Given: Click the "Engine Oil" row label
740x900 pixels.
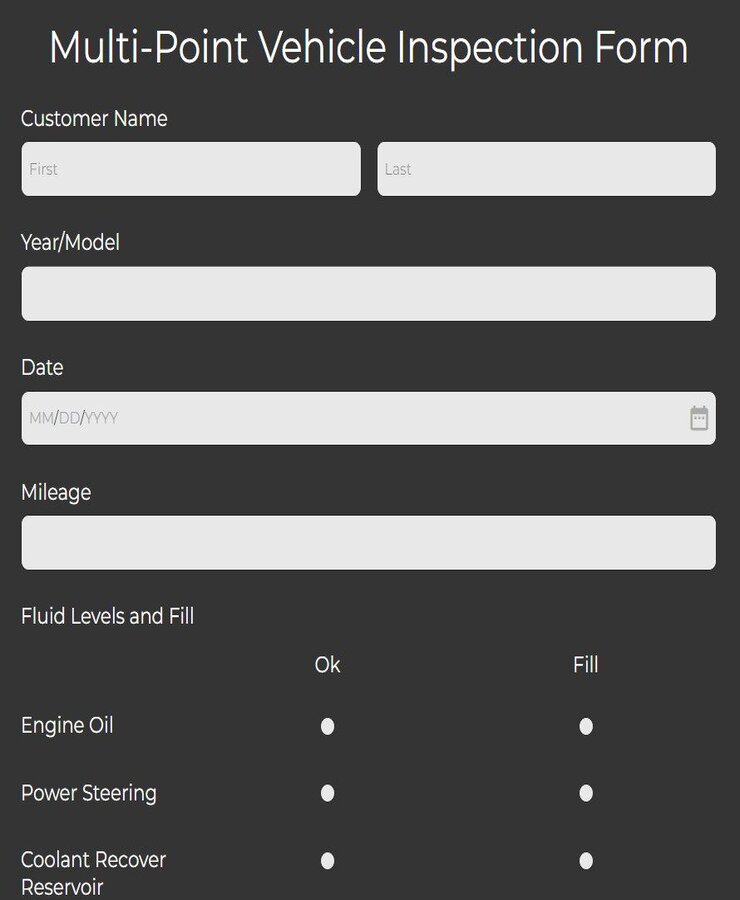Looking at the screenshot, I should (67, 726).
